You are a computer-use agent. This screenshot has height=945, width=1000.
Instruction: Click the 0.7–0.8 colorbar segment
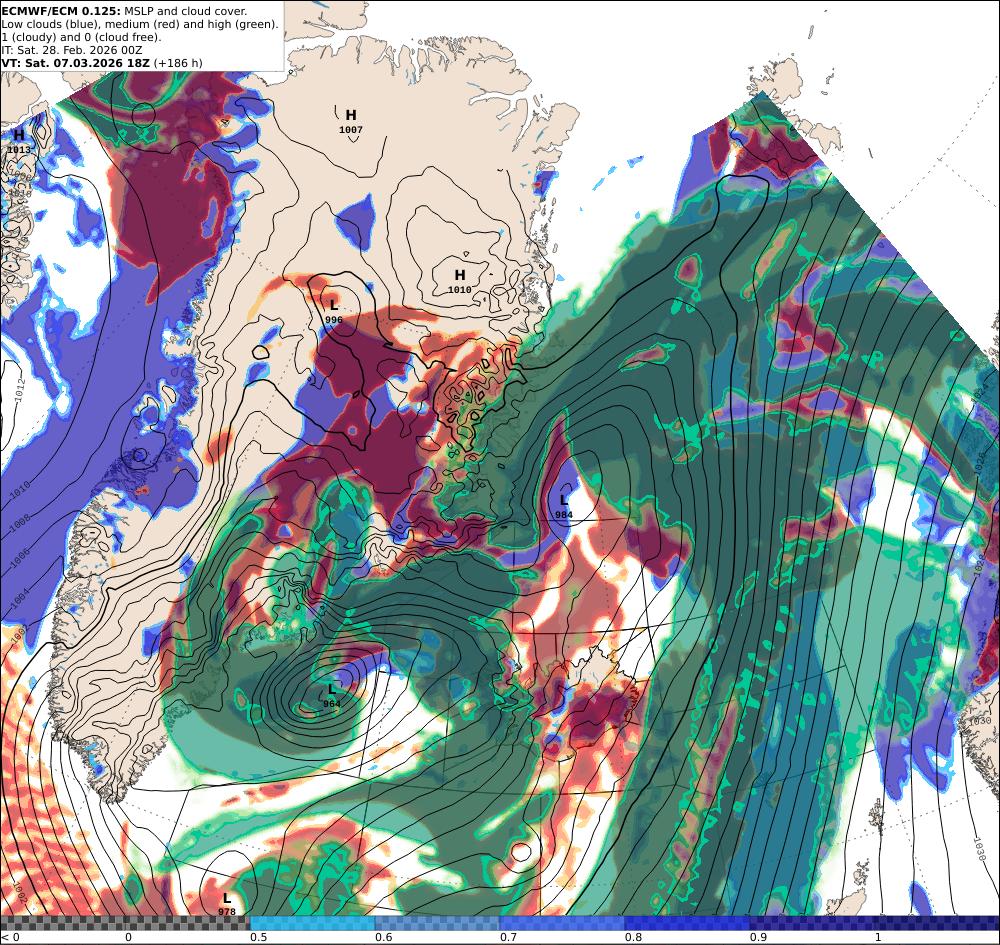[x=562, y=923]
